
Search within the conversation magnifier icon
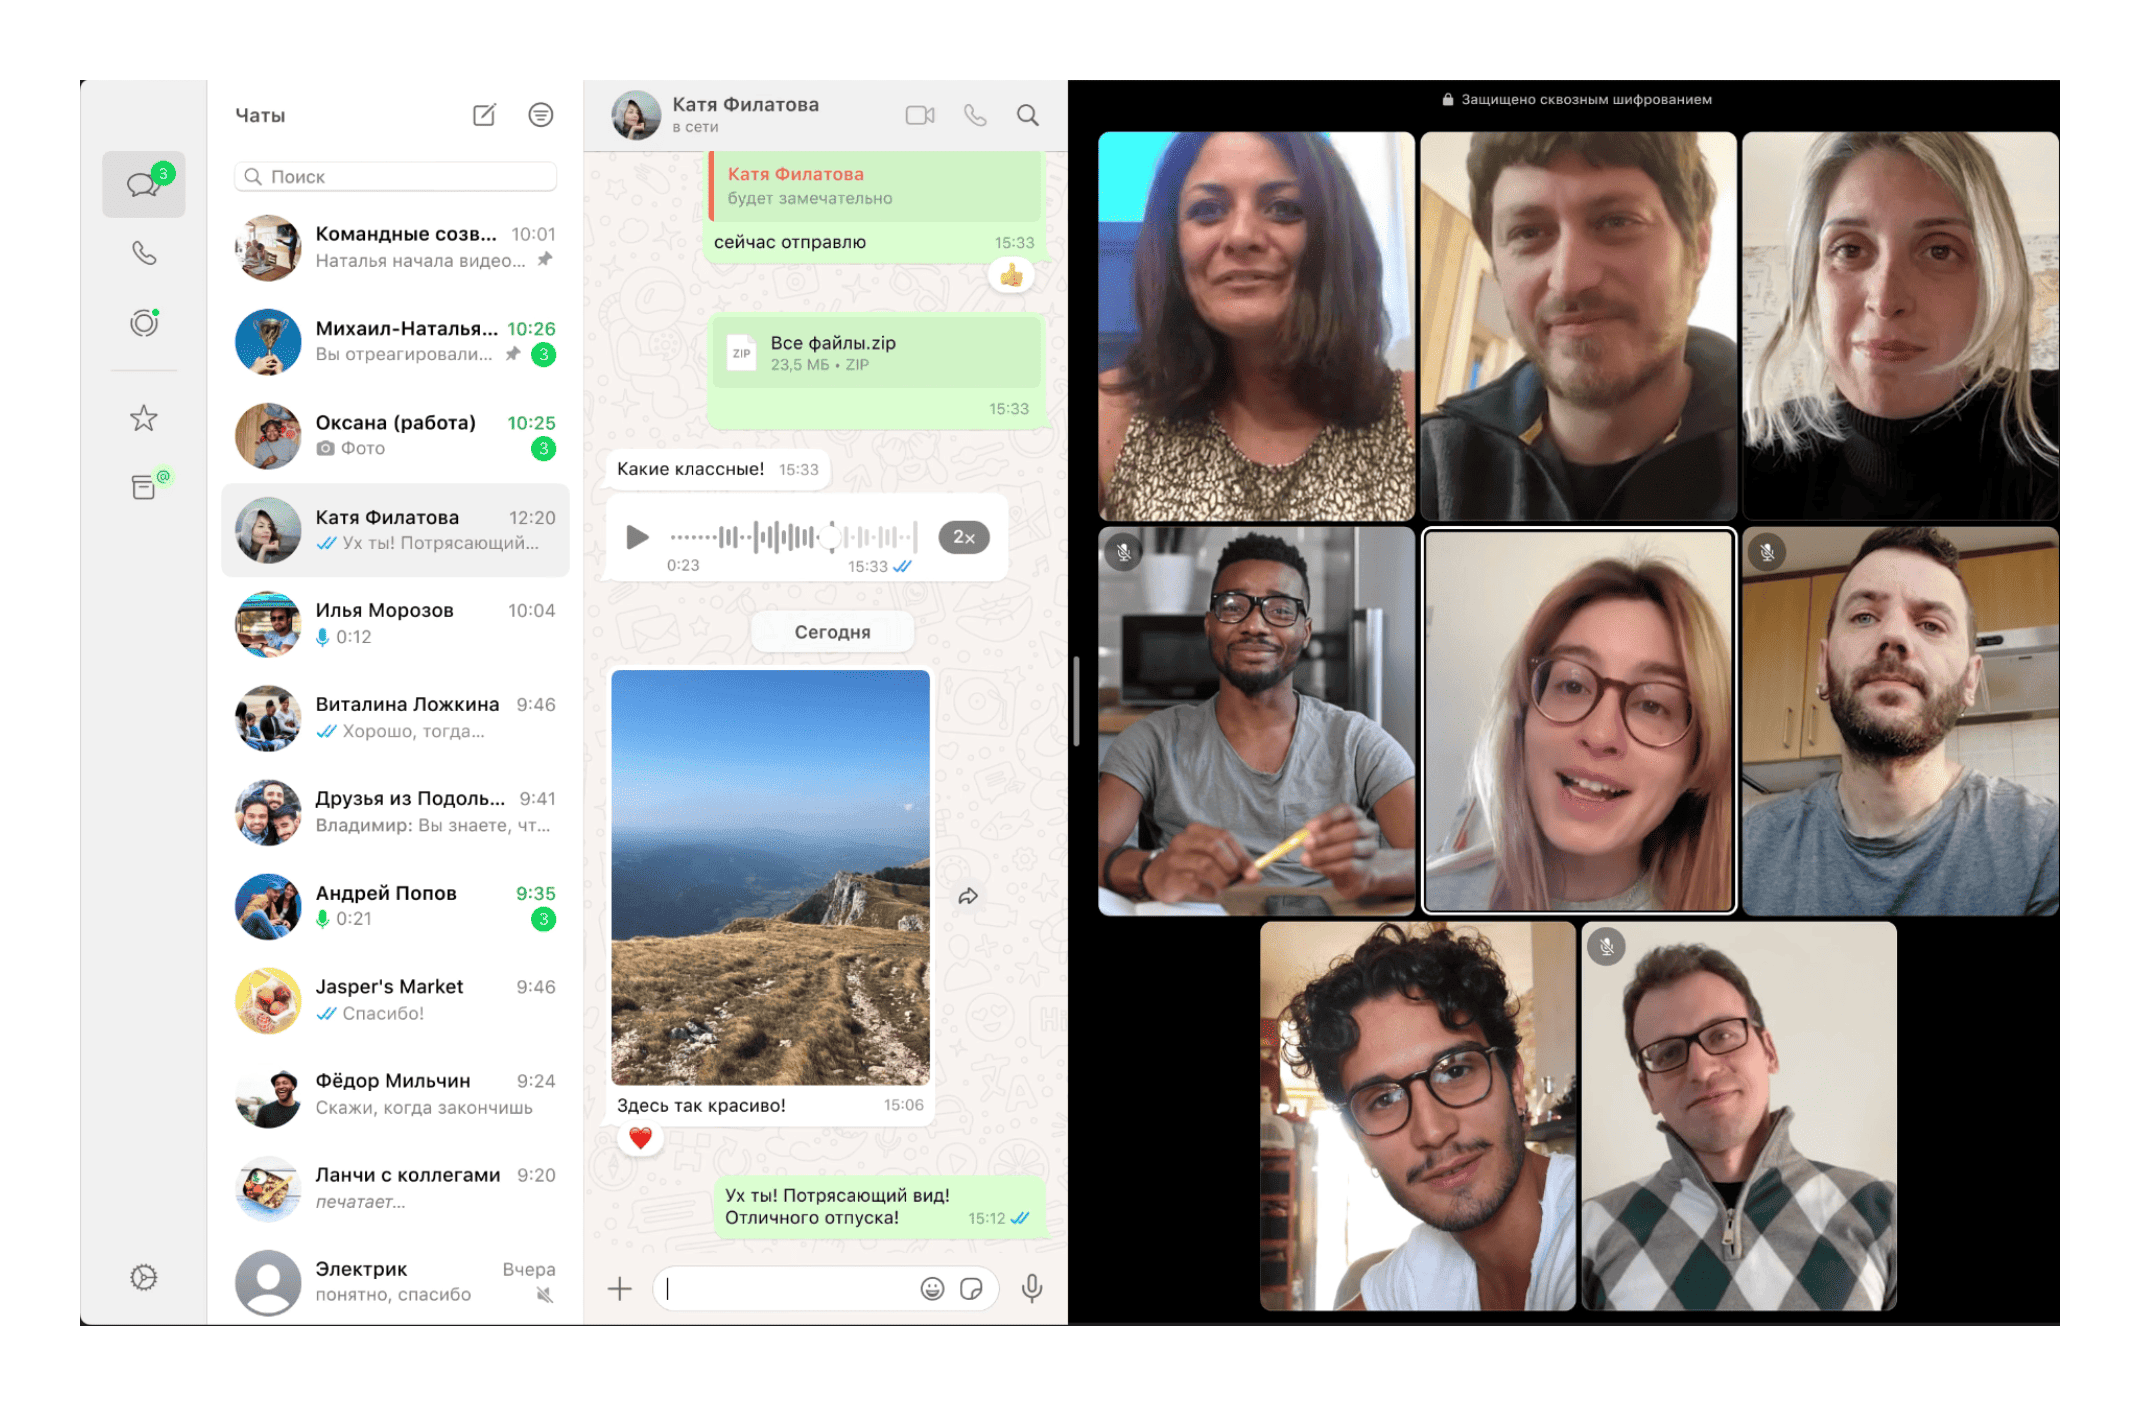click(1028, 115)
